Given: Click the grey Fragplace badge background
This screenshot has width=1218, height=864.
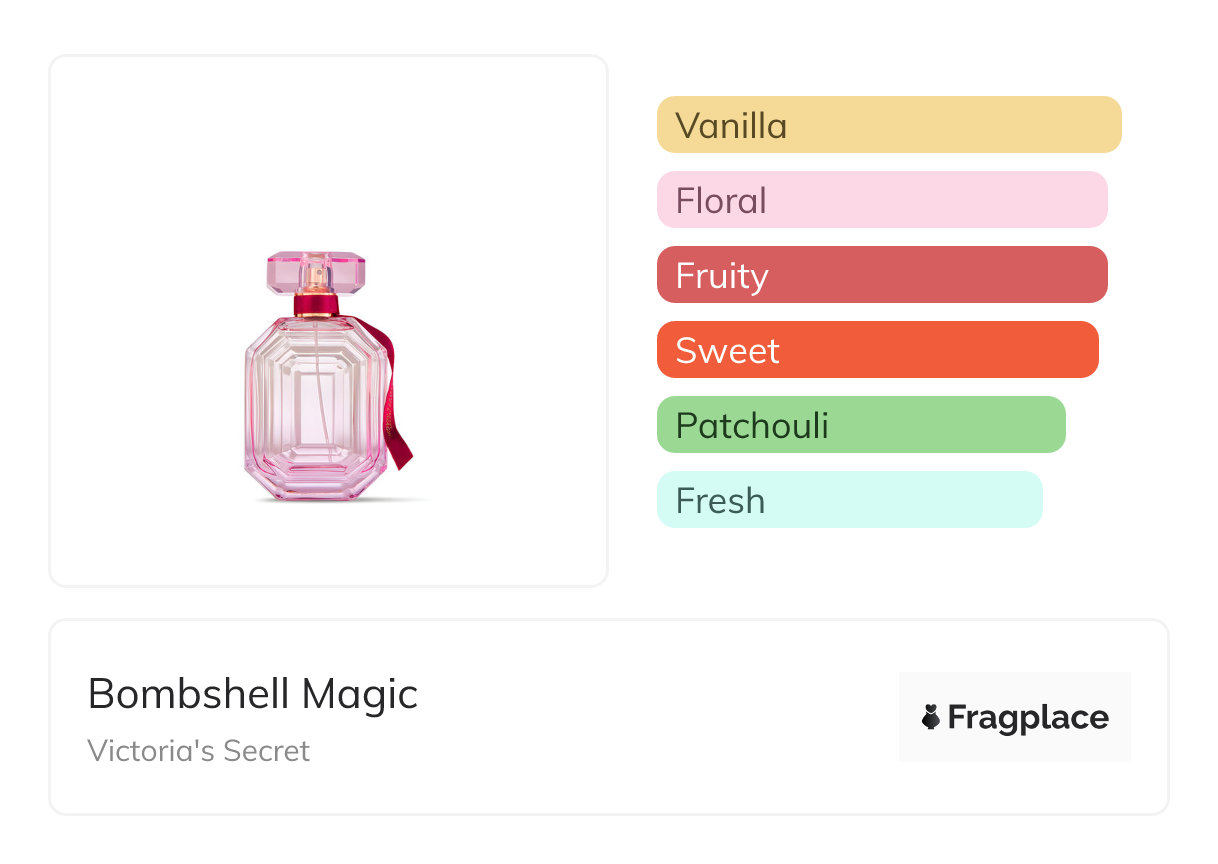Looking at the screenshot, I should (x=1015, y=688).
